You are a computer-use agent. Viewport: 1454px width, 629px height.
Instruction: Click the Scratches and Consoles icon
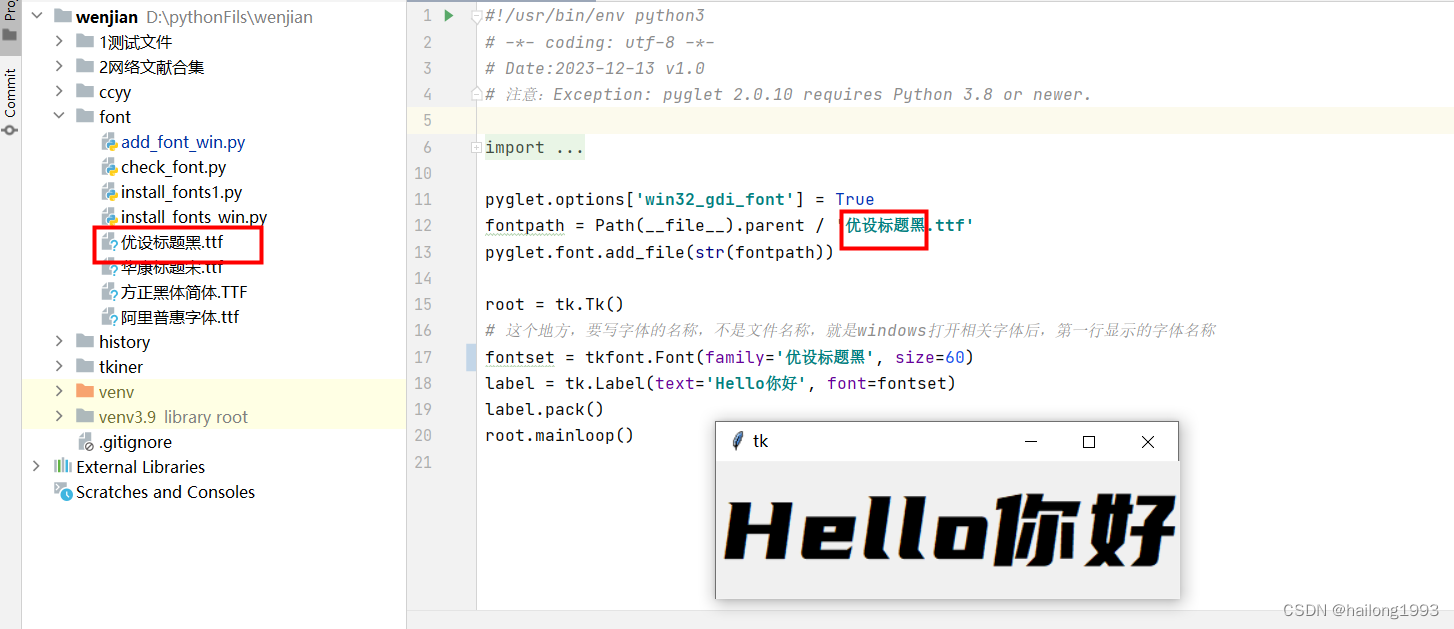(62, 491)
